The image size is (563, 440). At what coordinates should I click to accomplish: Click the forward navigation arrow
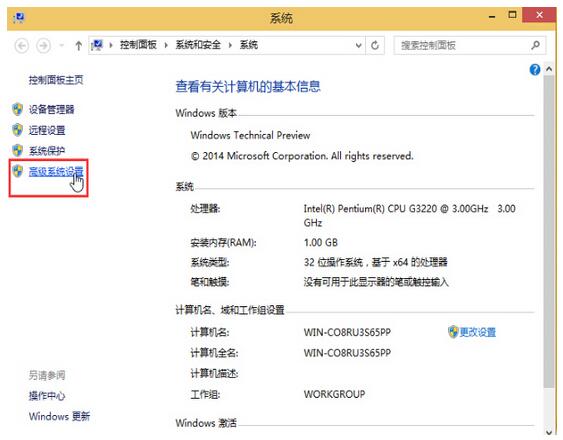tap(43, 46)
